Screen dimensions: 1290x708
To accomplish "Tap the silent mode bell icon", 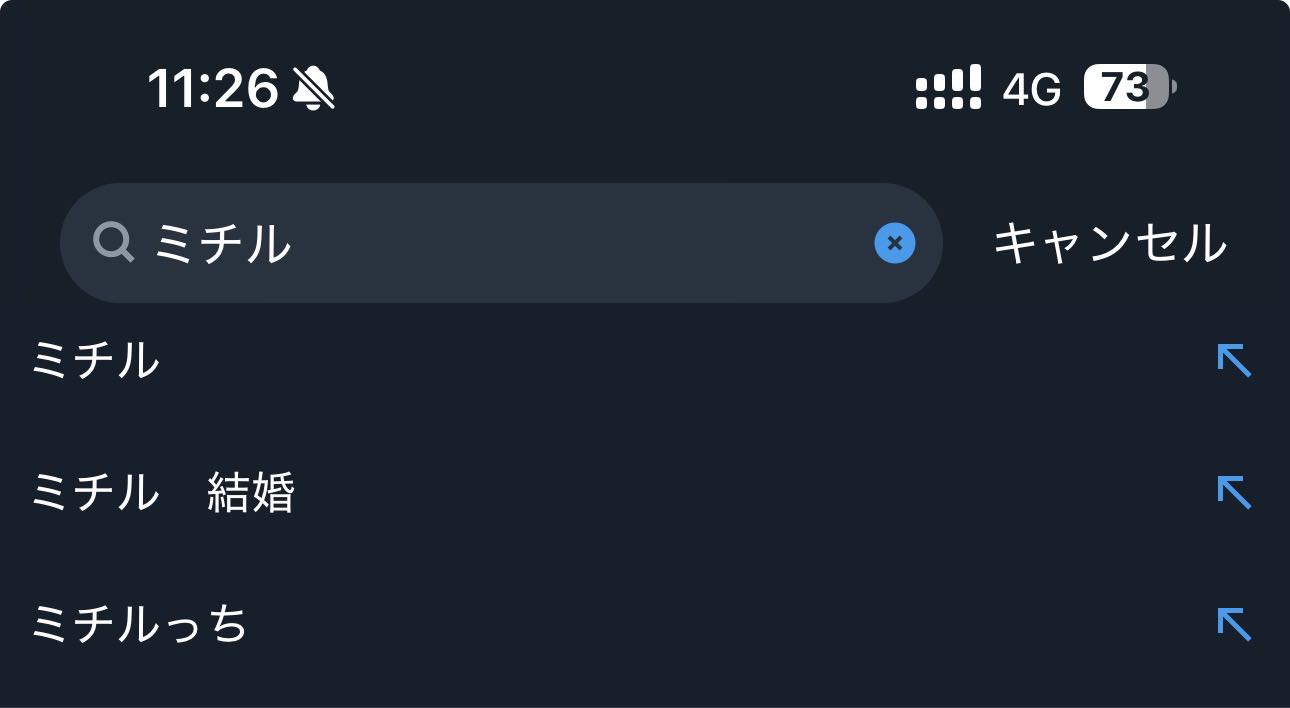I will (x=314, y=89).
